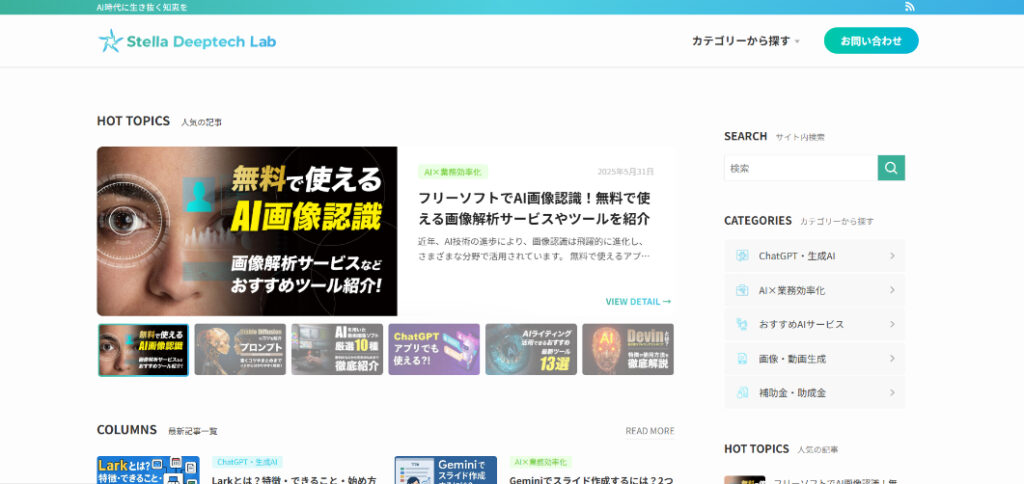Click the おすすめAIサービス category icon

(742, 324)
